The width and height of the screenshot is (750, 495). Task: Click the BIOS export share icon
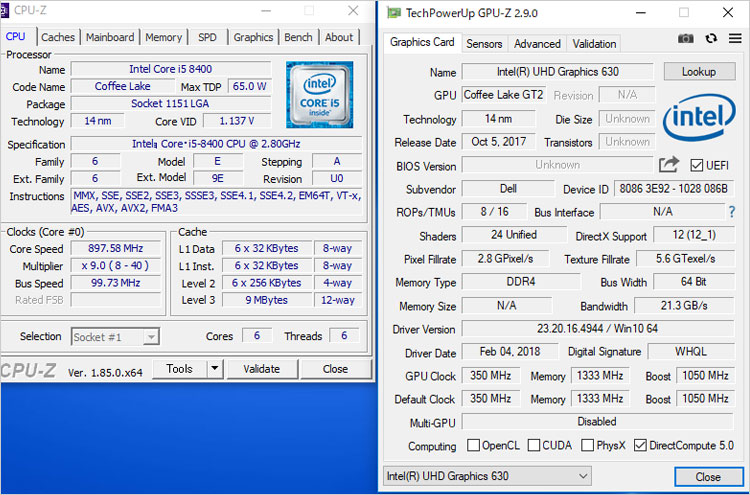tap(669, 165)
